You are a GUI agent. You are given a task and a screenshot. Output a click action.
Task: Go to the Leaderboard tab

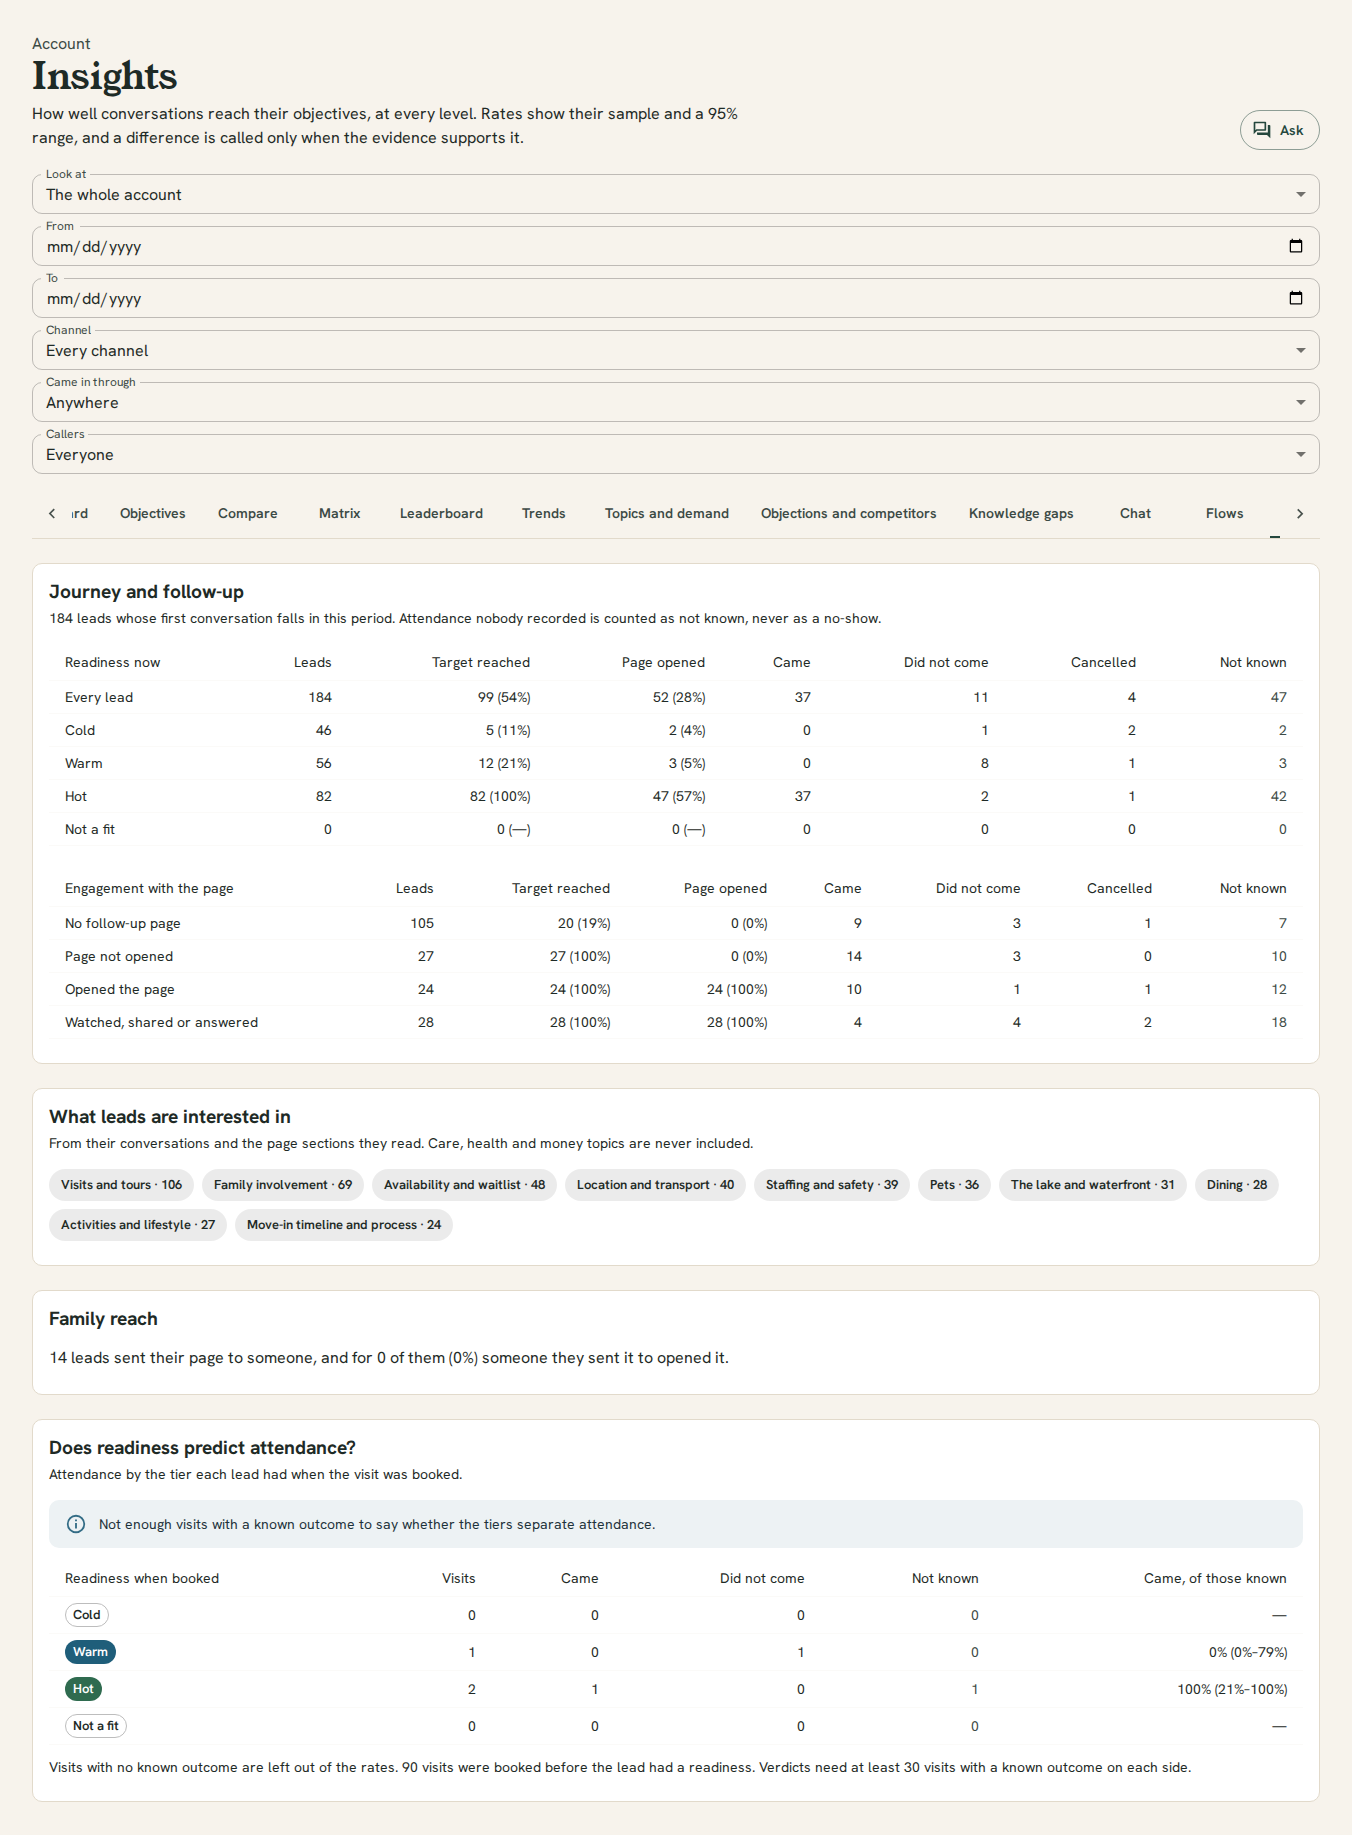coord(441,513)
